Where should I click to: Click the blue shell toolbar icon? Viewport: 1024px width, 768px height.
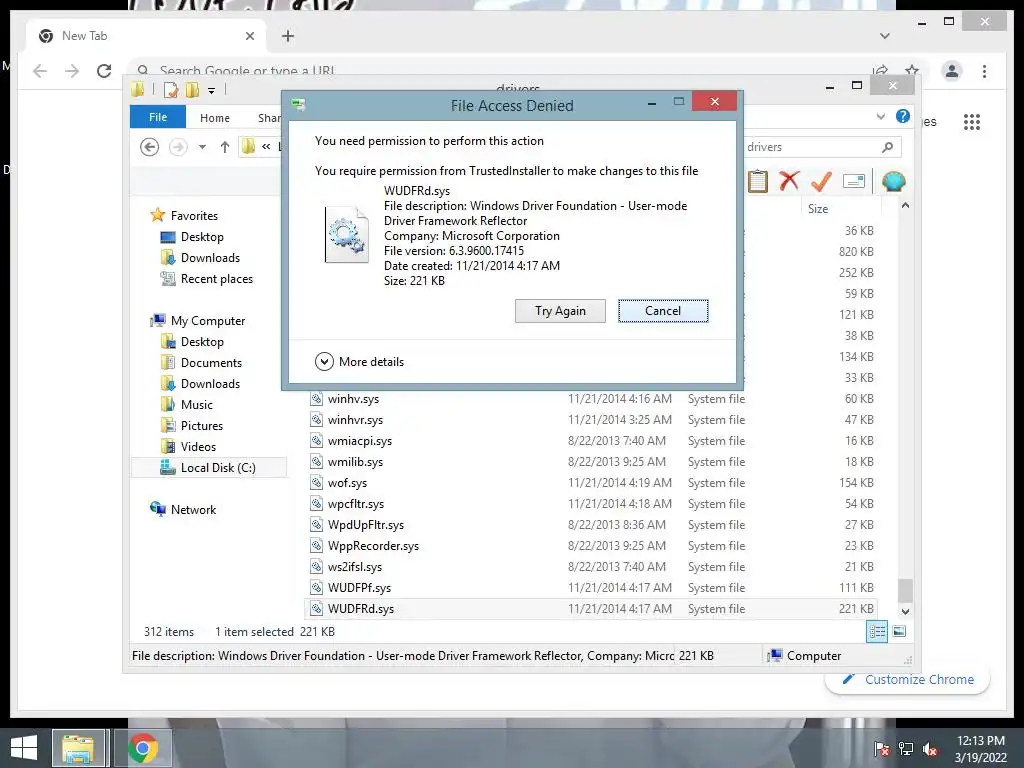[893, 181]
